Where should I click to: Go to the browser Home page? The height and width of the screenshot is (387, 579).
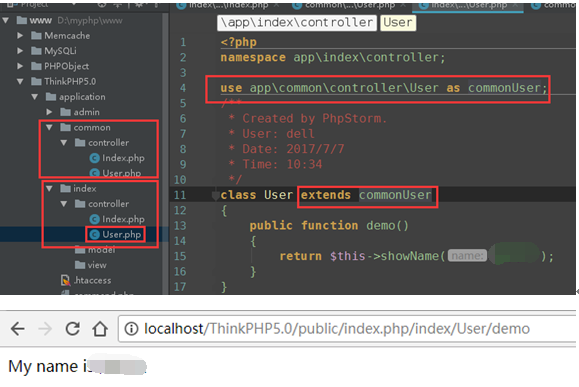[100, 328]
